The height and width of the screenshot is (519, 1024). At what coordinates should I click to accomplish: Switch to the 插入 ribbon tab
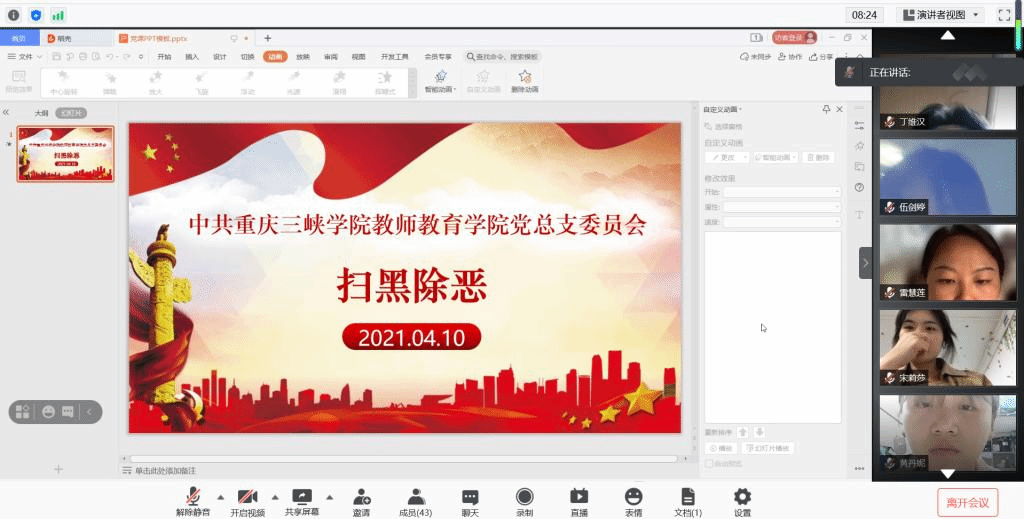coord(192,57)
